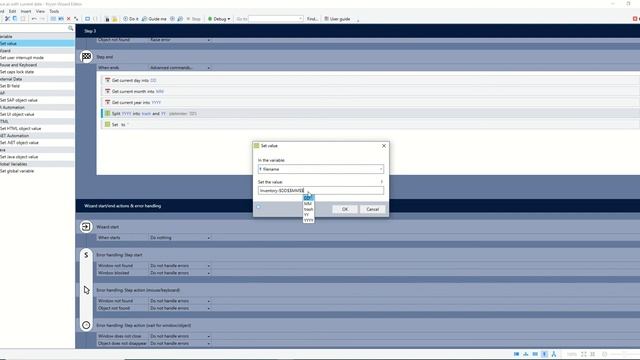This screenshot has height=360, width=640.
Task: Open the 'When starts' Do nothing dropdown
Action: pyautogui.click(x=180, y=238)
